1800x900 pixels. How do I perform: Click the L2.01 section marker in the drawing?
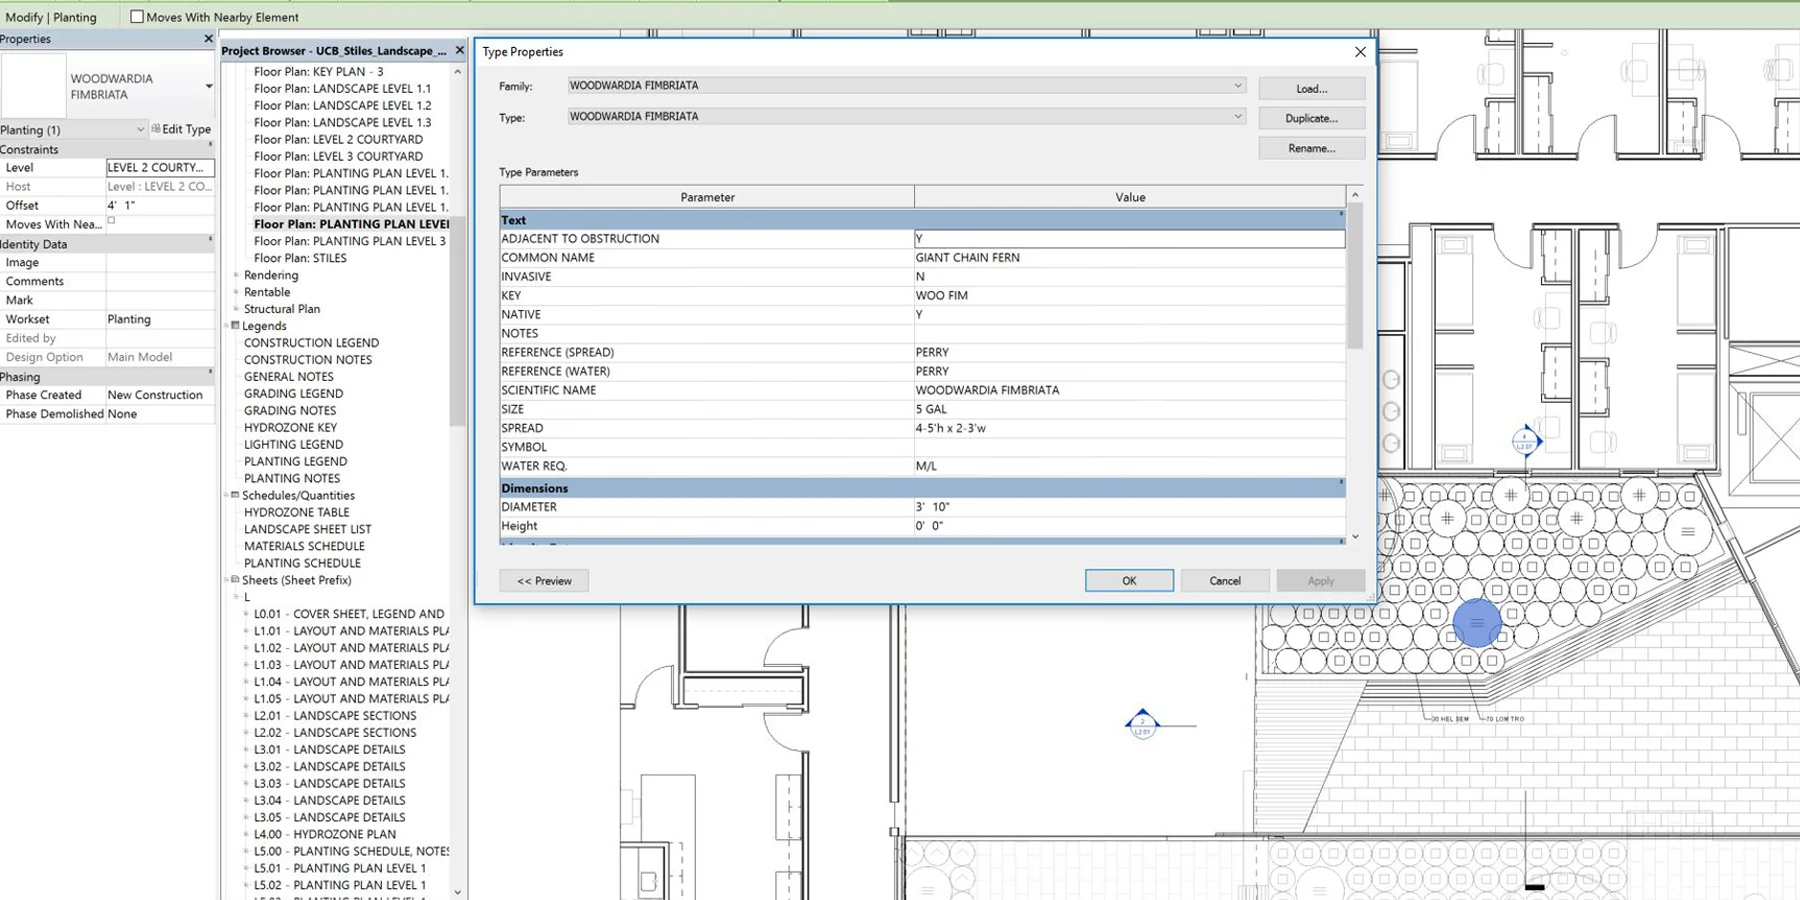coord(1142,724)
